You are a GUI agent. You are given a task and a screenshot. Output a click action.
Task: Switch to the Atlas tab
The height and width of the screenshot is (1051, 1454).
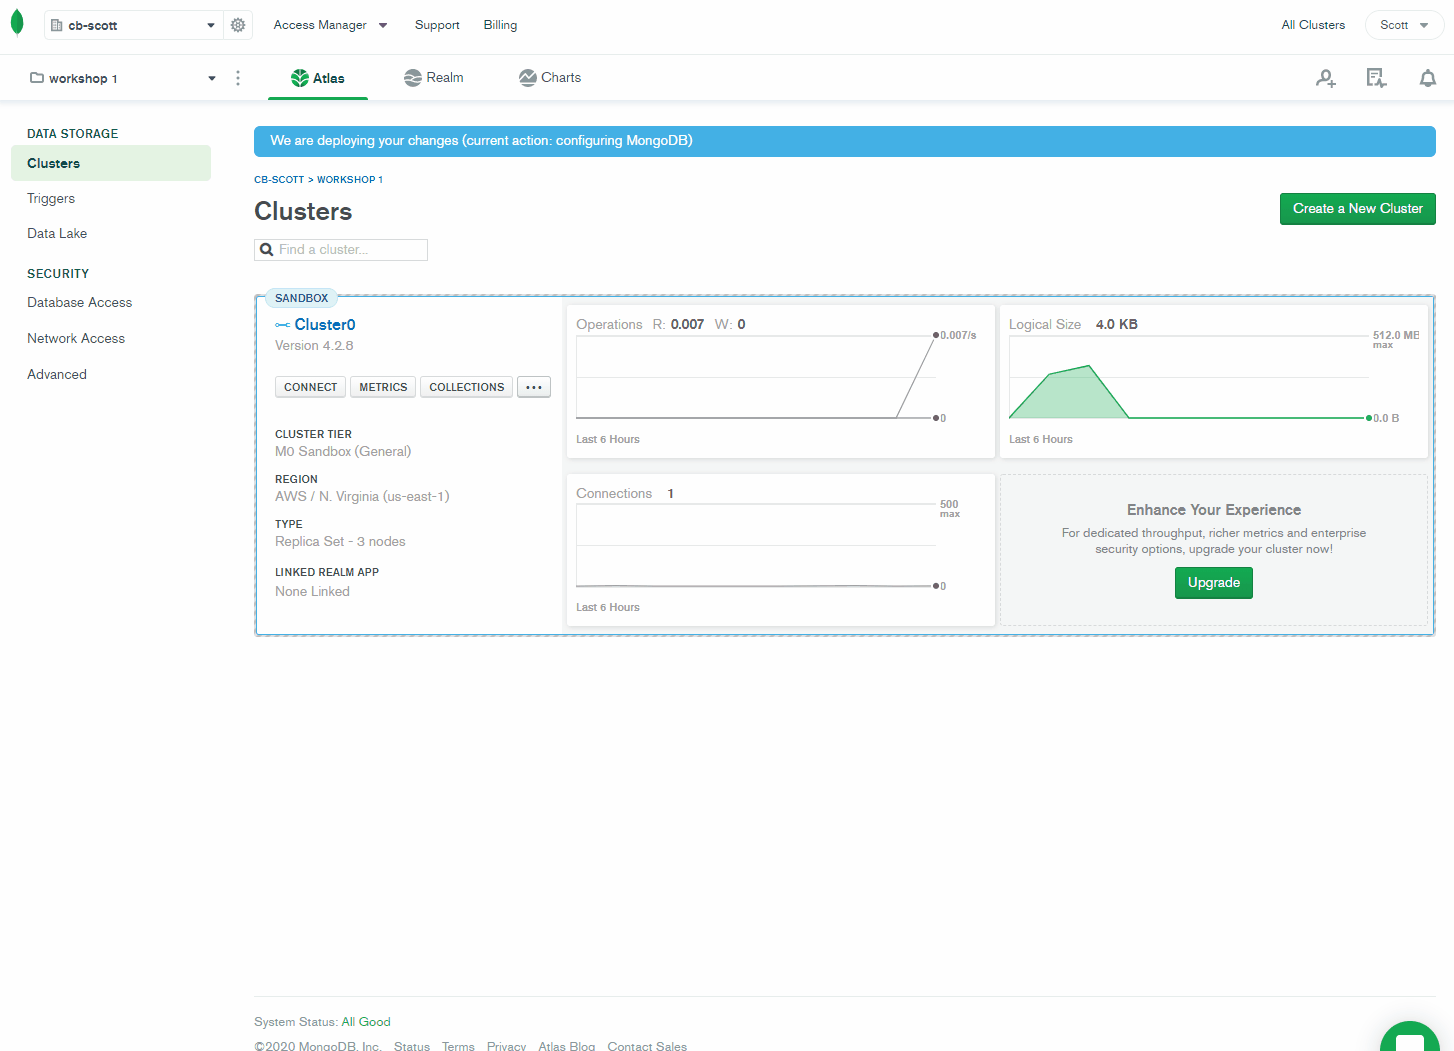click(x=318, y=78)
